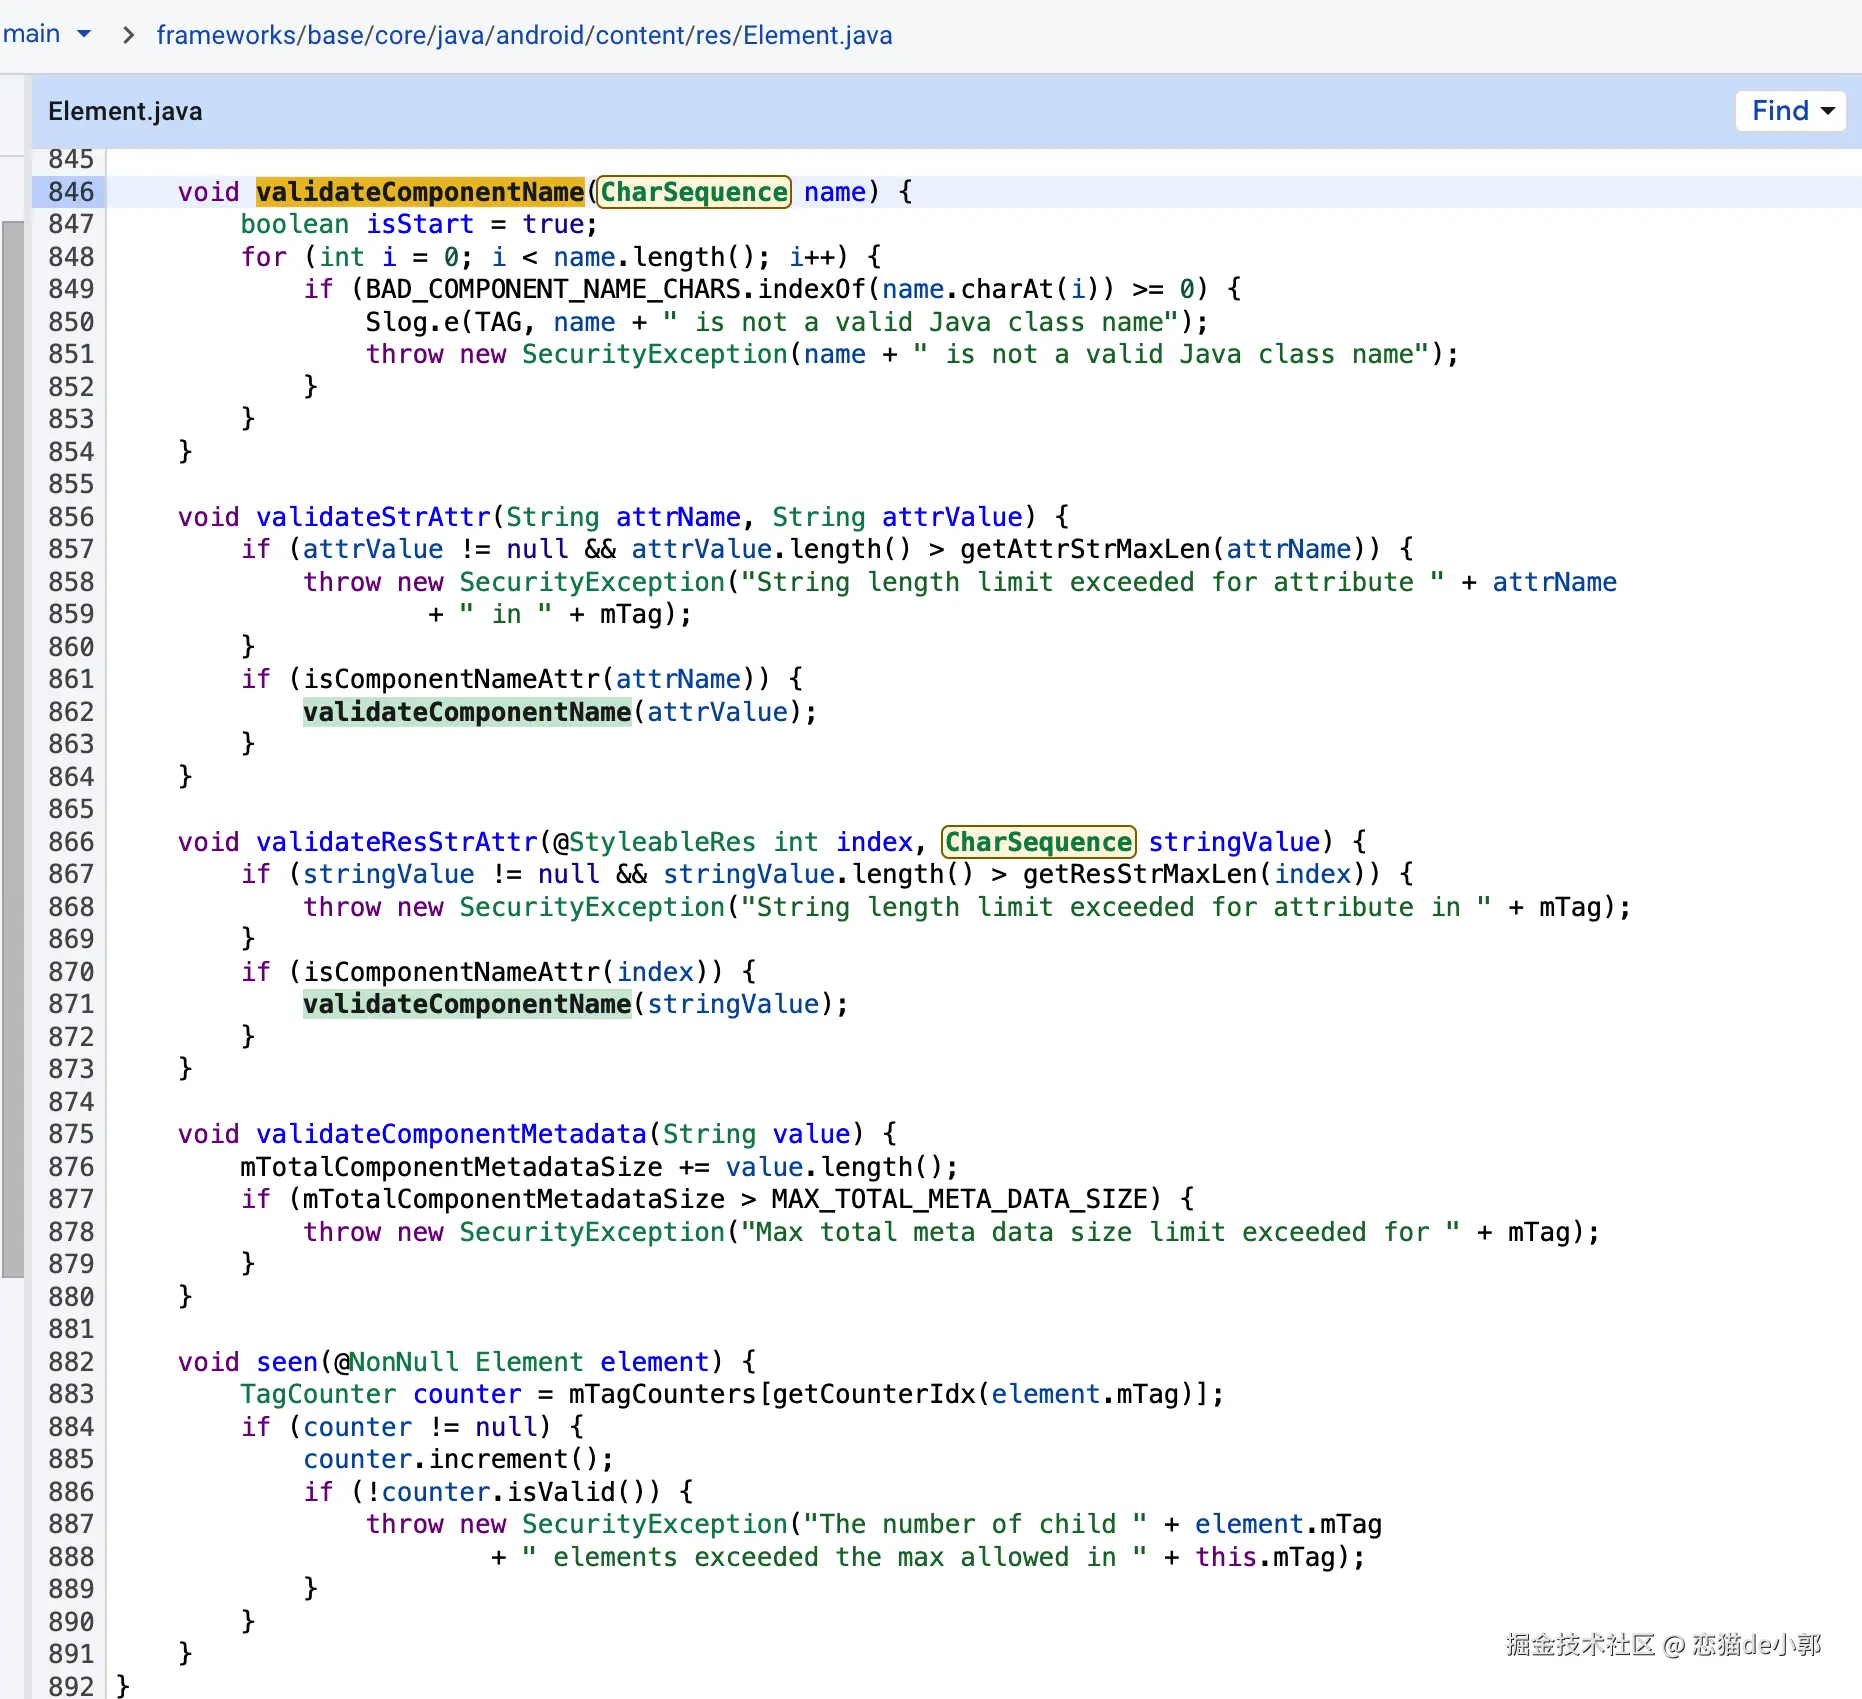Image resolution: width=1862 pixels, height=1699 pixels.
Task: Click validateComponentName call on line 871
Action: [467, 1004]
